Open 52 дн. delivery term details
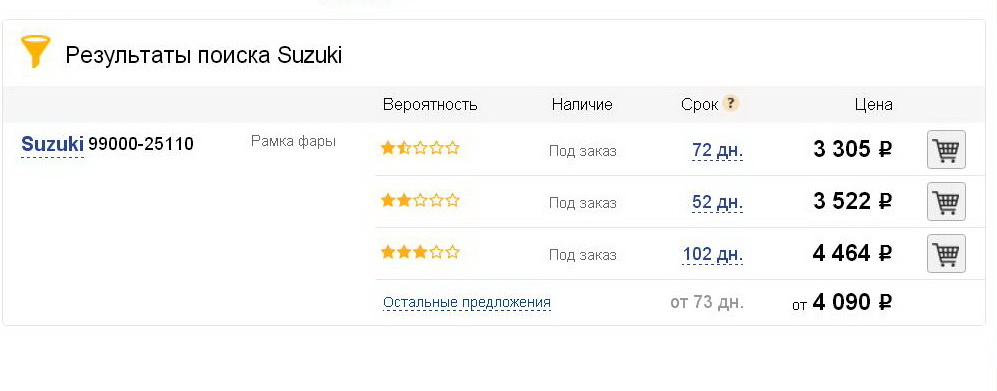Screen dimensions: 997x391 [x=717, y=203]
